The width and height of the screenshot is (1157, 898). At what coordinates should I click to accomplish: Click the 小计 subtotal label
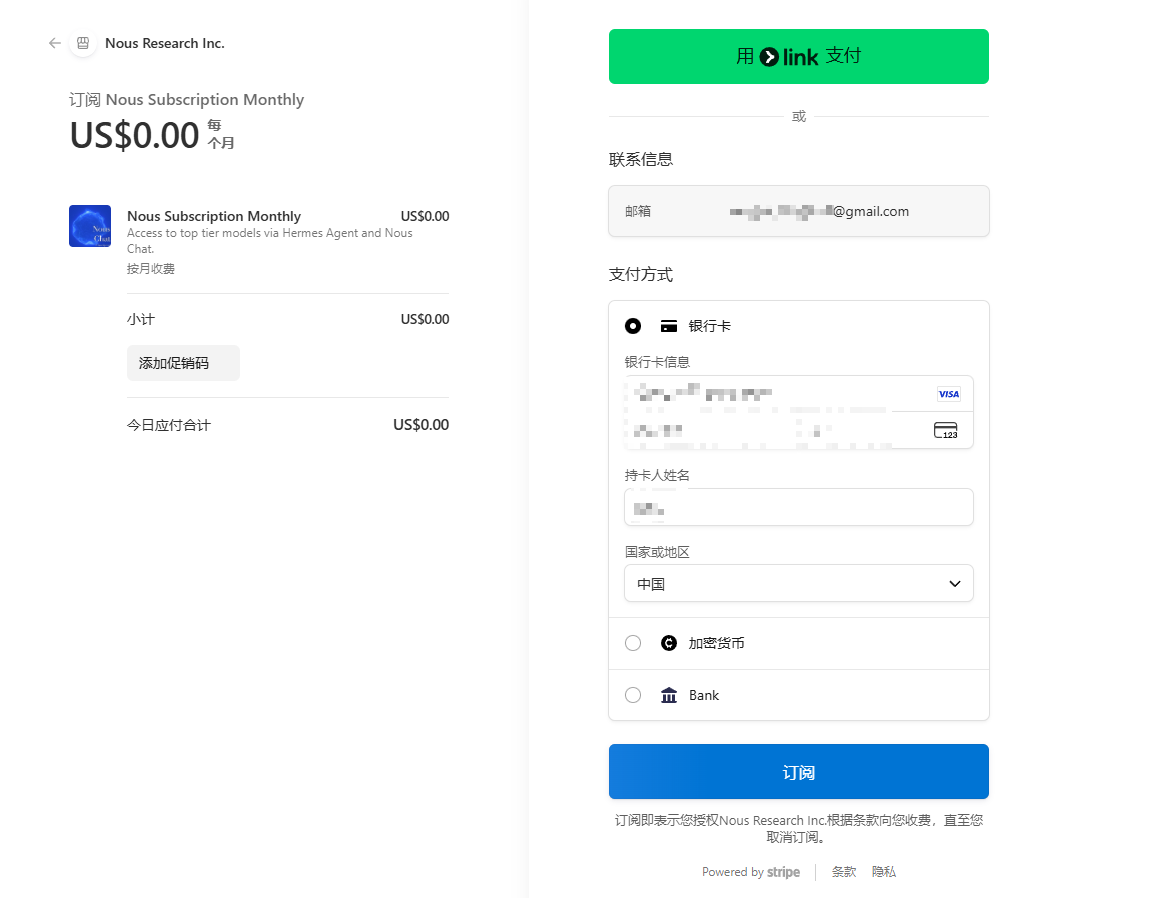coord(141,320)
